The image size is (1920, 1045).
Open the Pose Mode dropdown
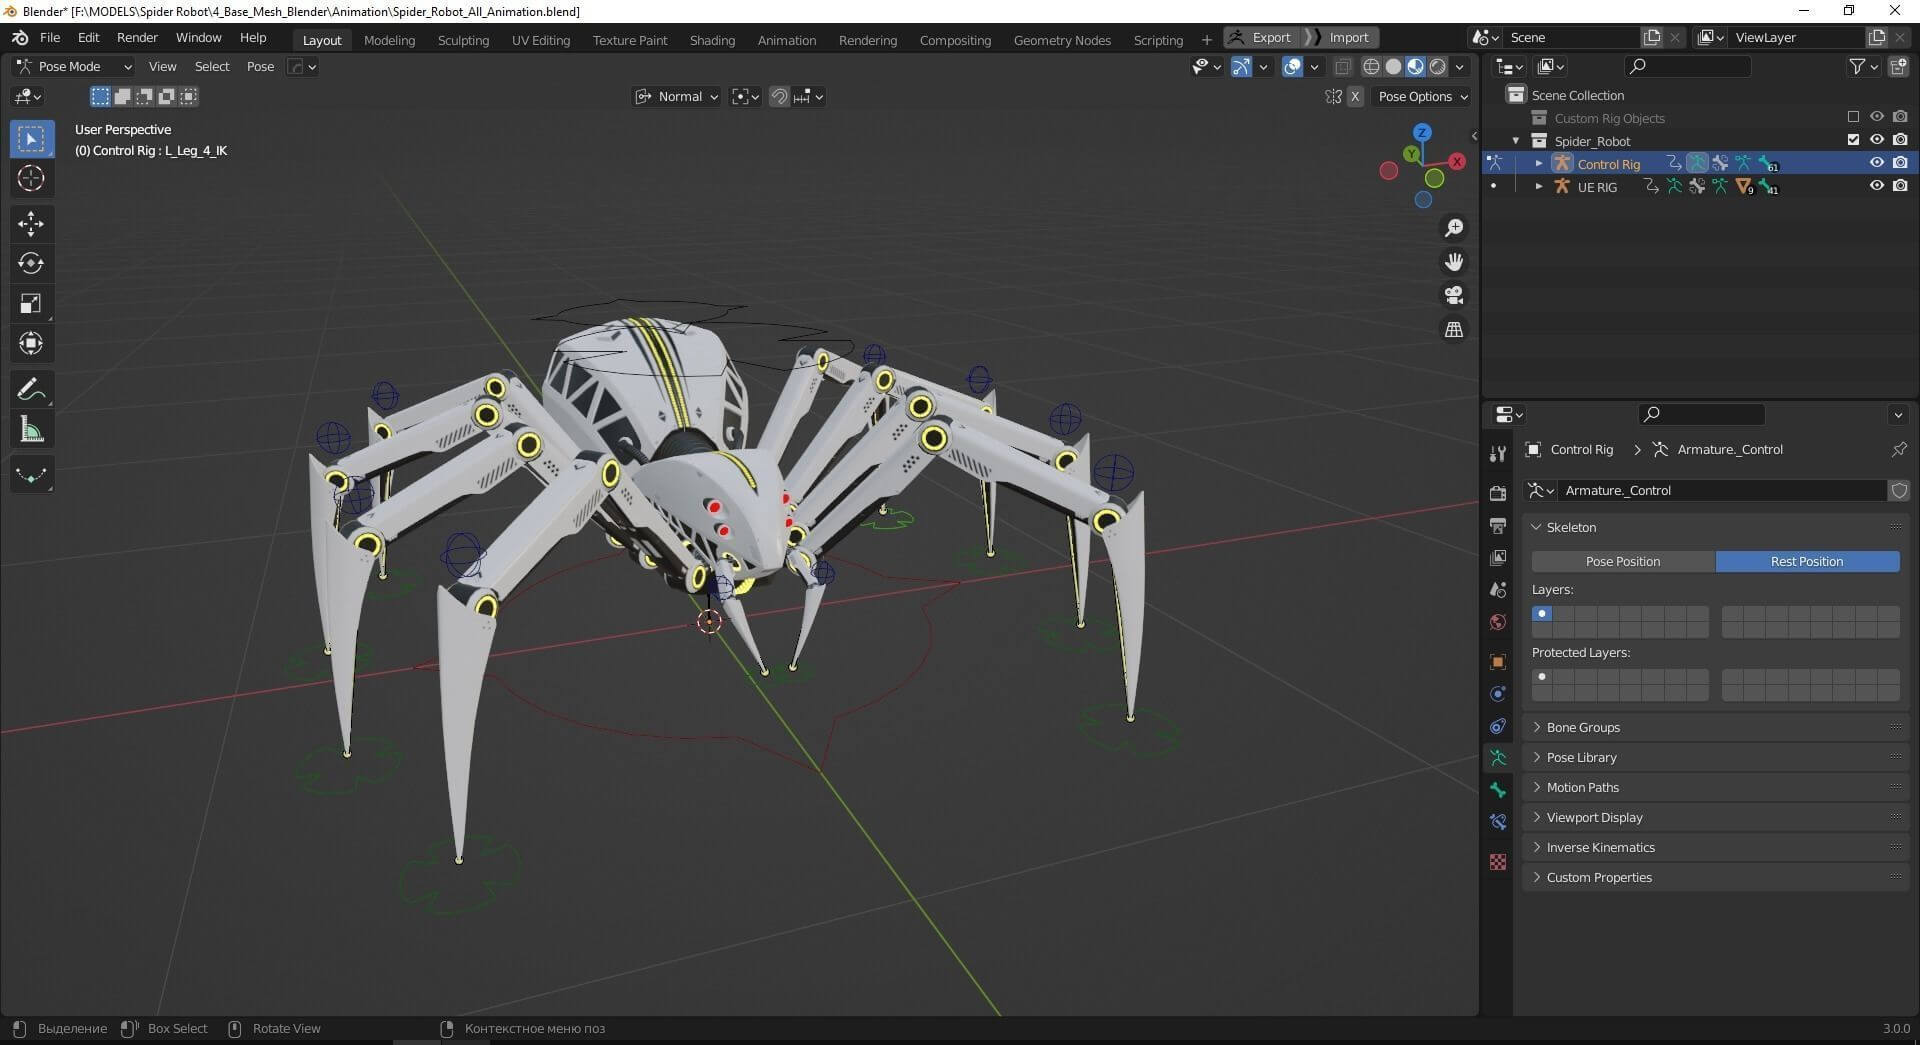coord(72,66)
